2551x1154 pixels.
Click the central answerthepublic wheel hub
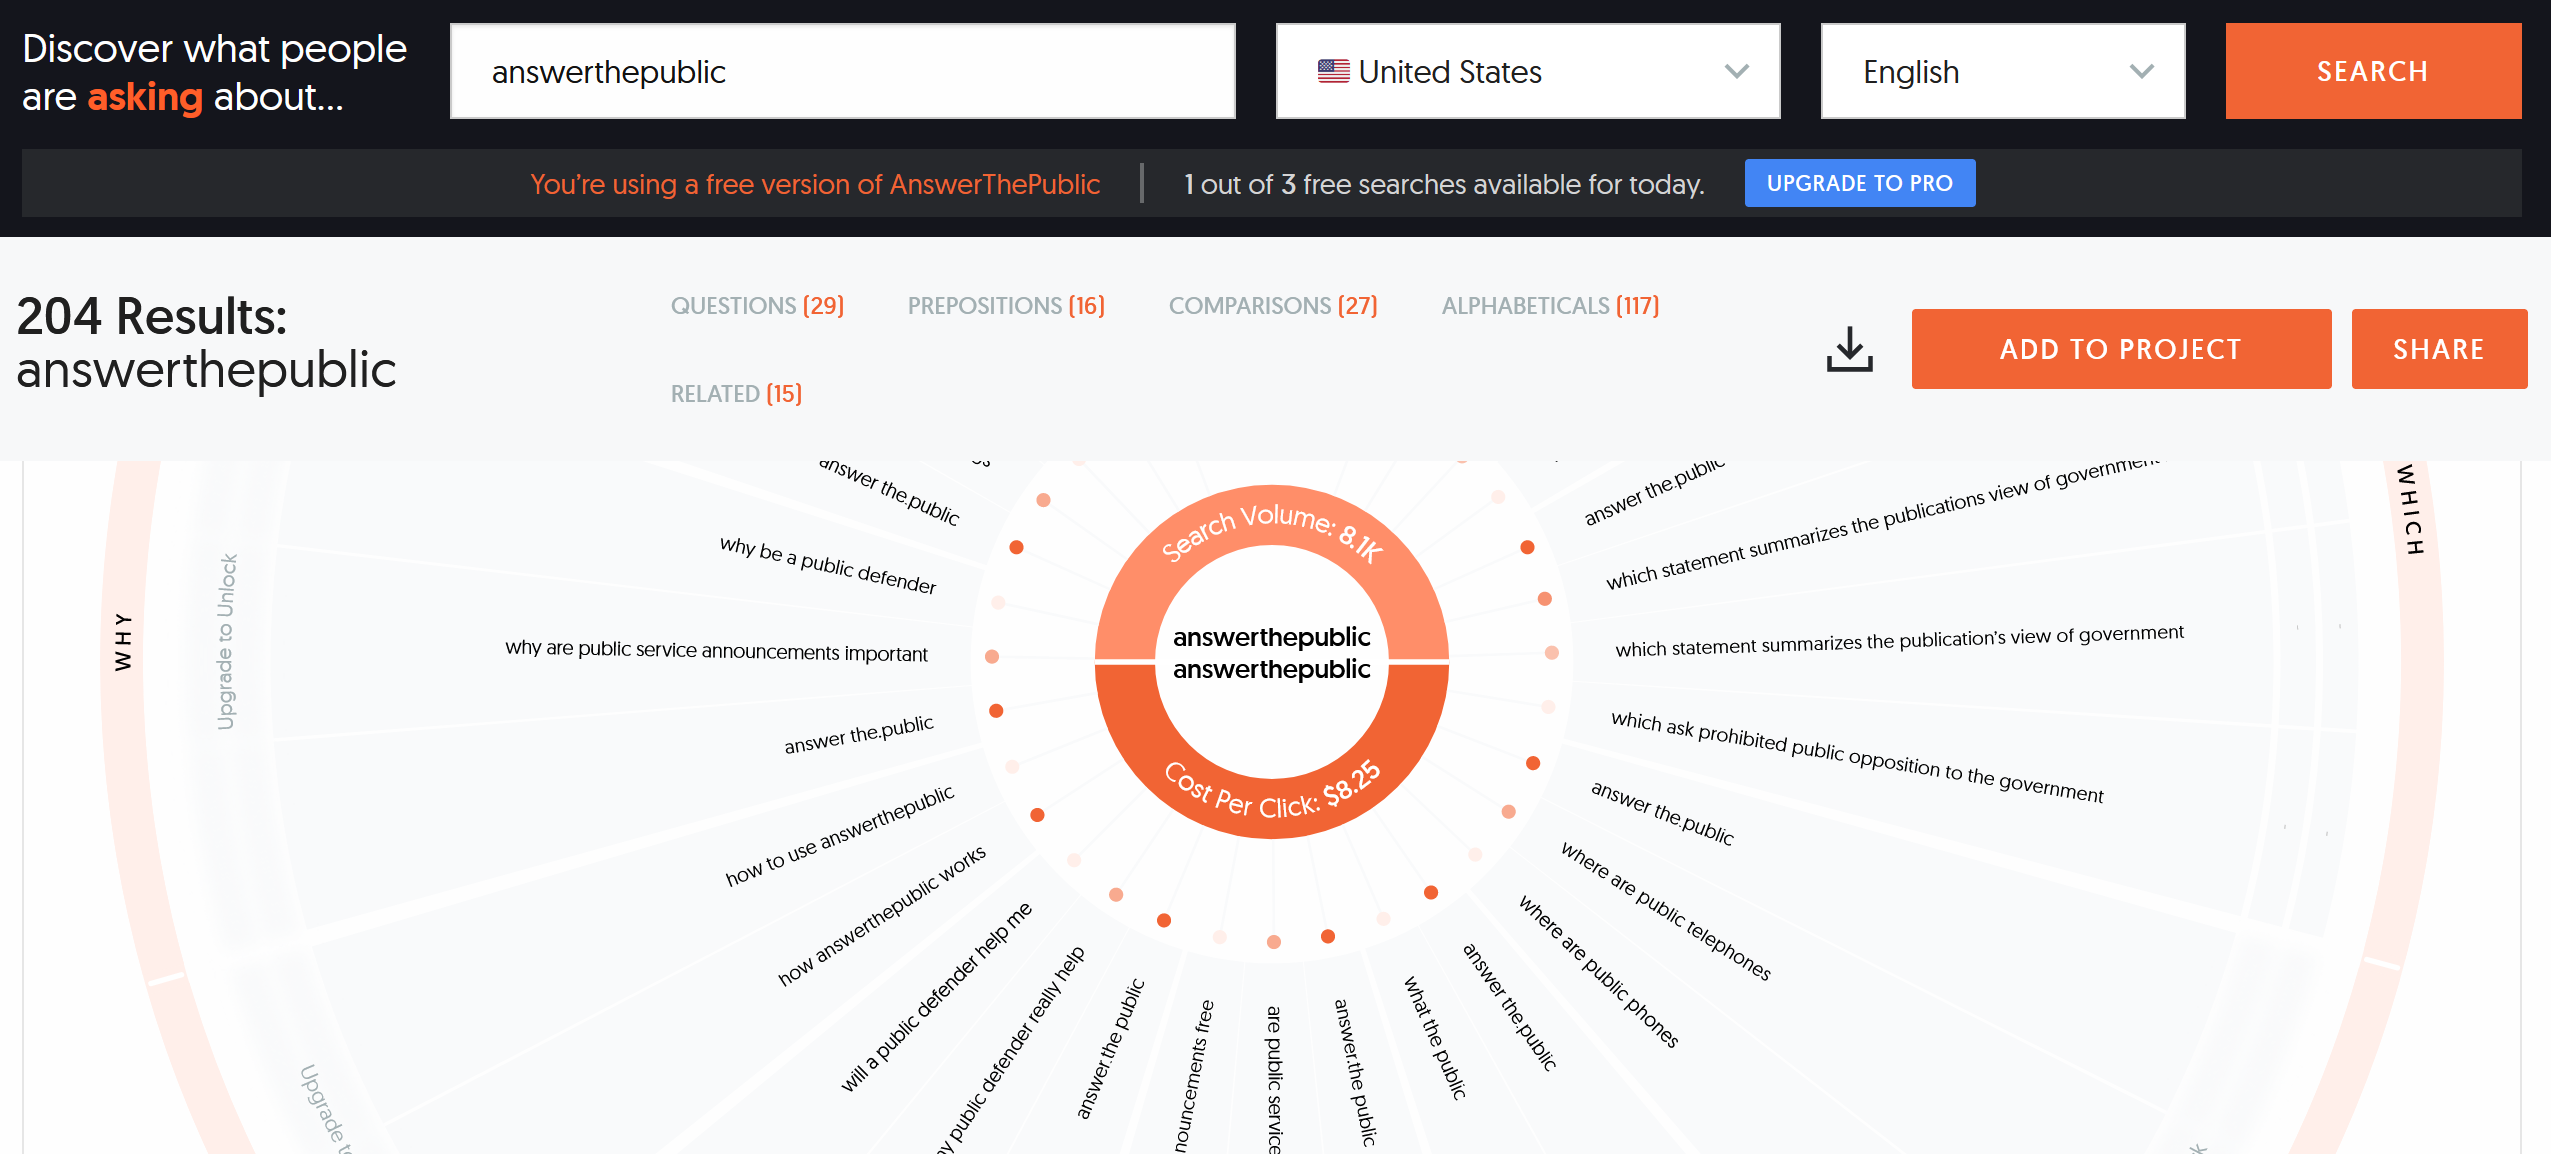(1272, 652)
